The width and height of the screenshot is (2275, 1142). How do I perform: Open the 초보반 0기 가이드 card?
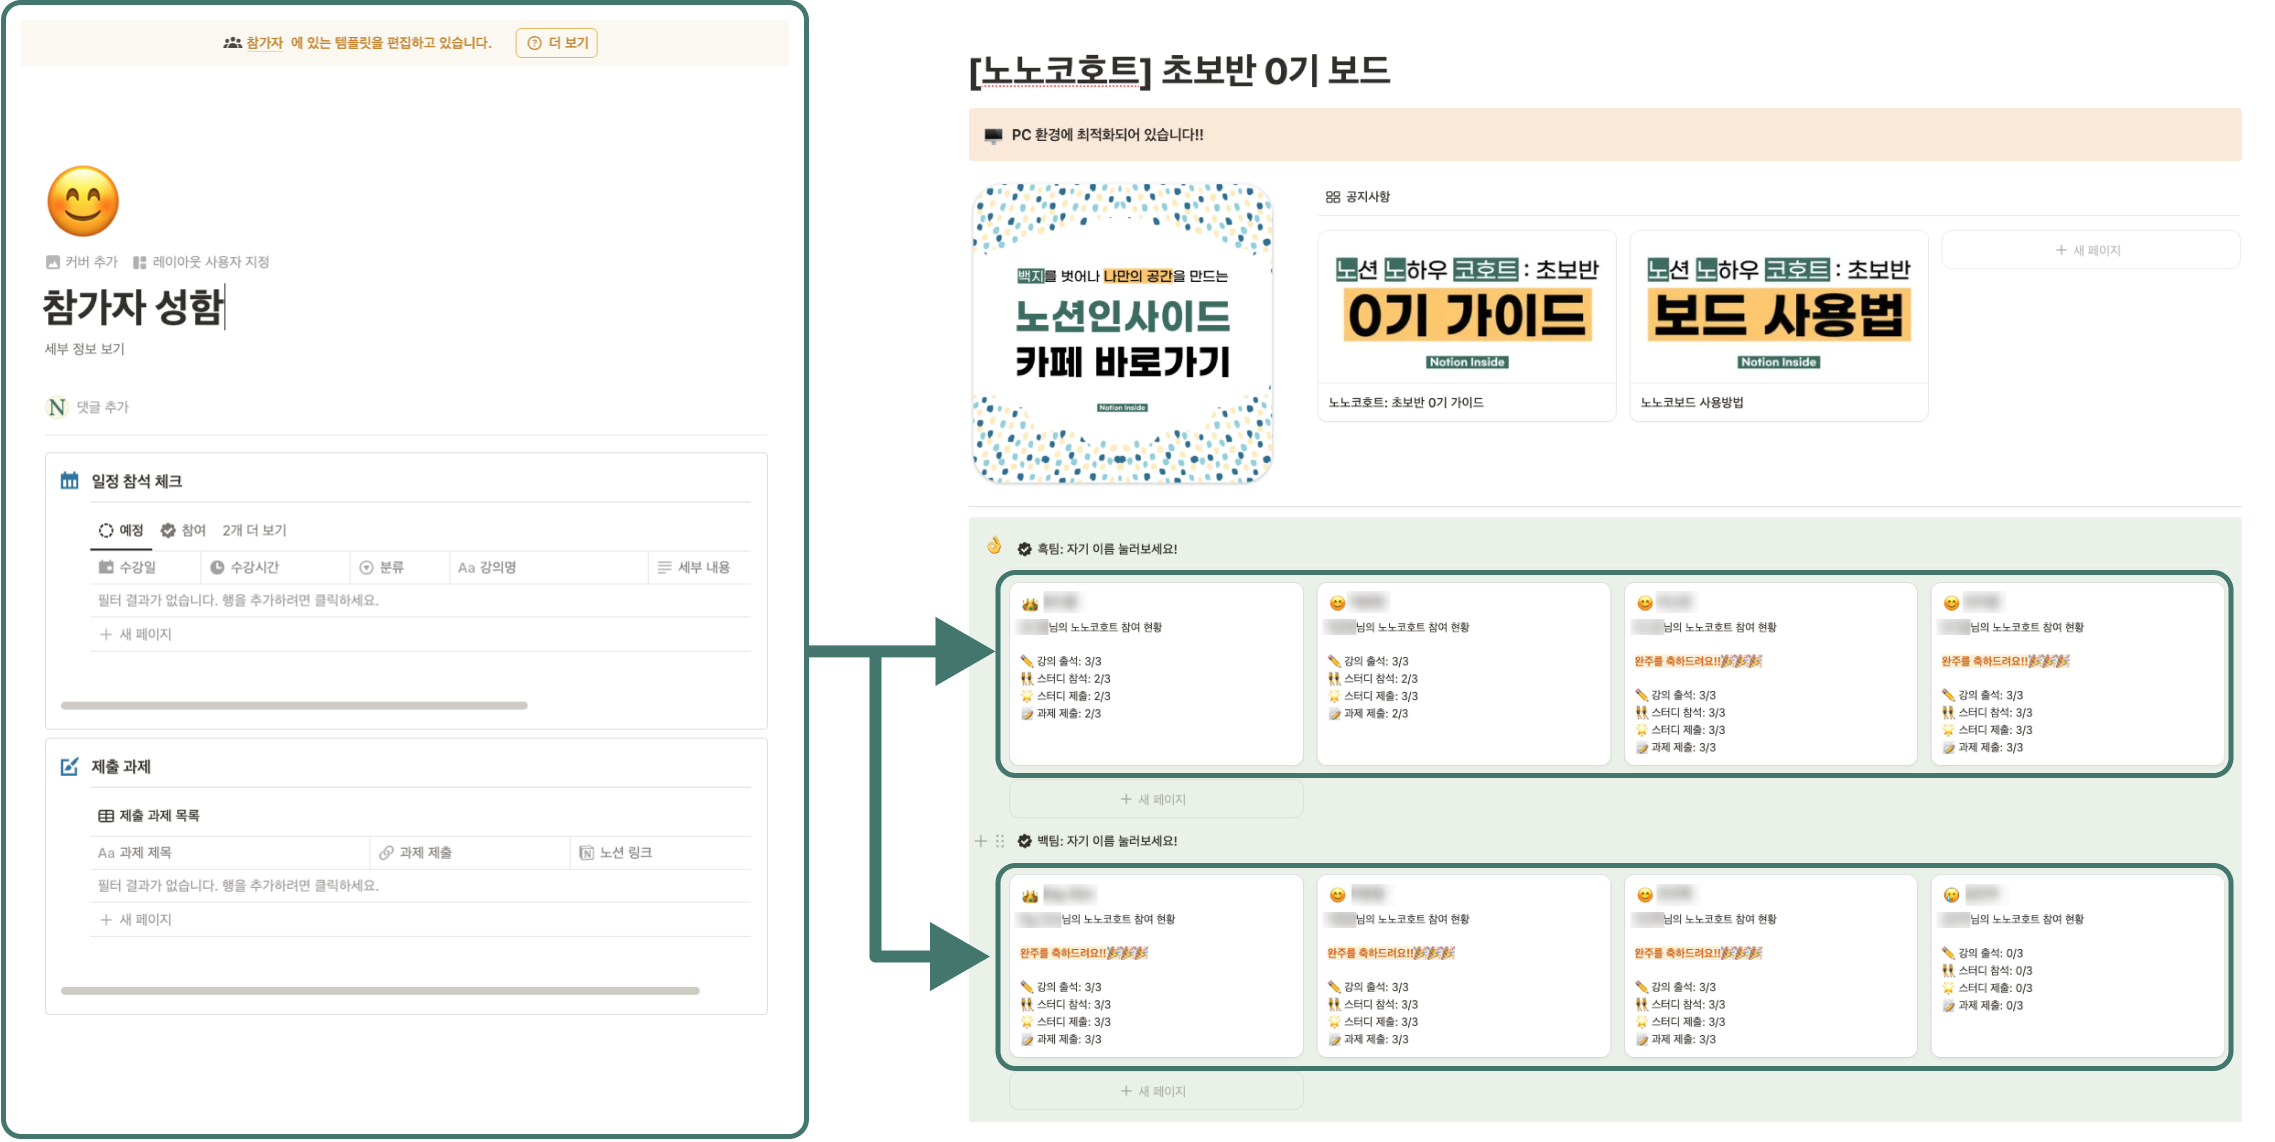(1466, 326)
